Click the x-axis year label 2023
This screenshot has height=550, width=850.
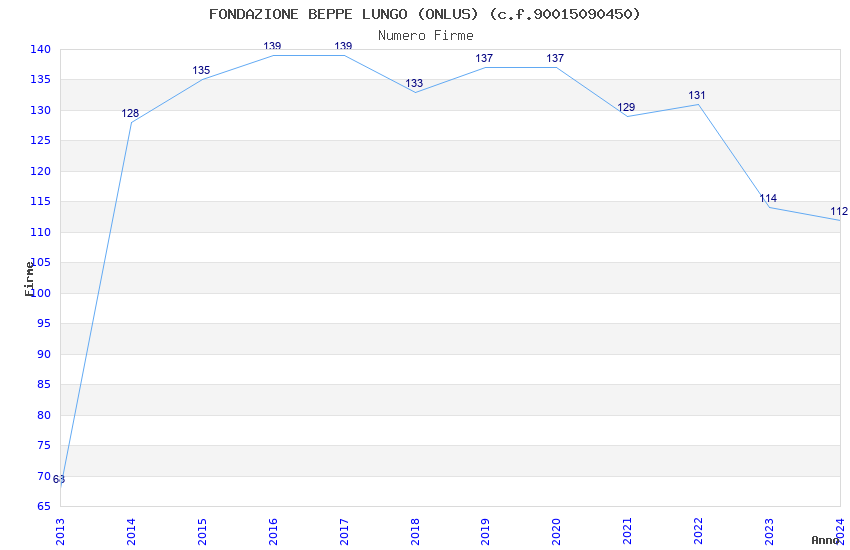pyautogui.click(x=769, y=531)
